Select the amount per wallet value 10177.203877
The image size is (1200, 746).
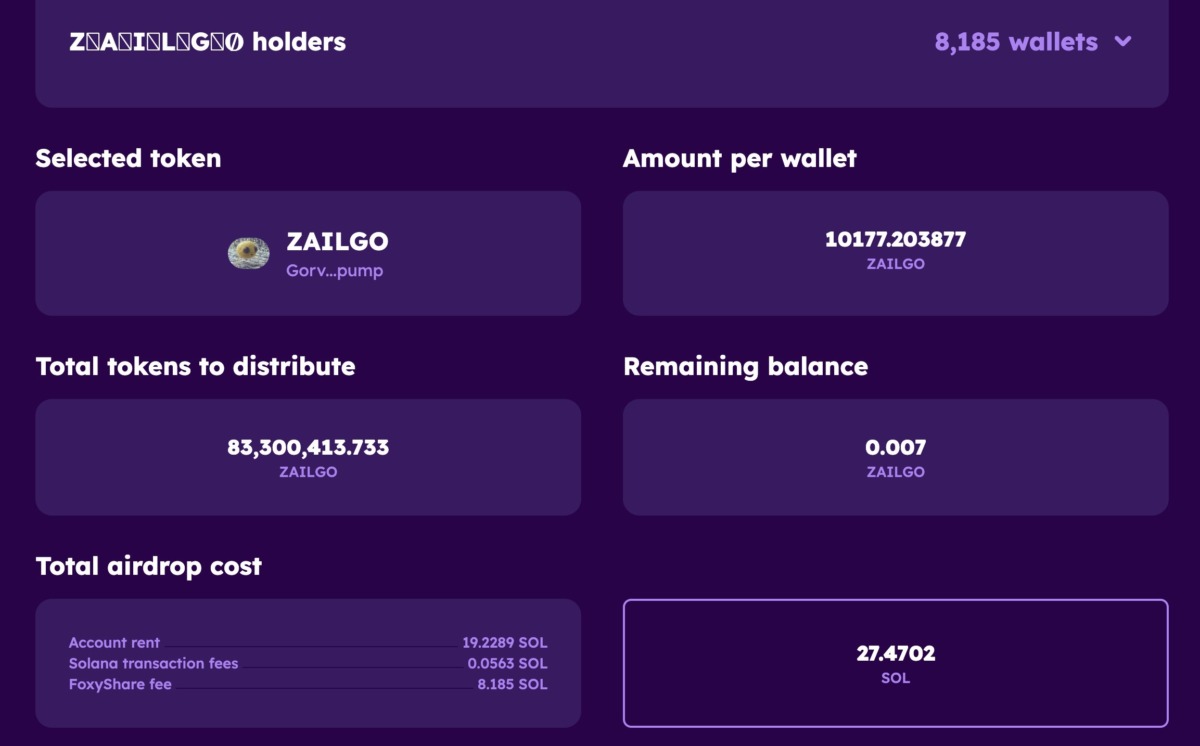895,239
